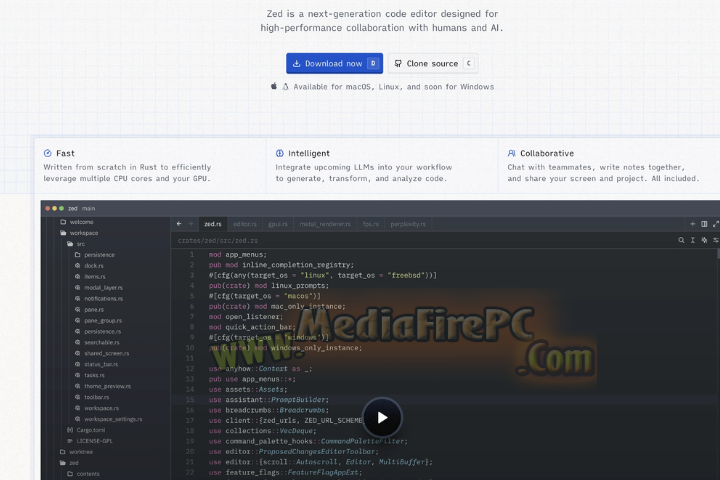This screenshot has height=480, width=720.
Task: Expand the persistence folder
Action: pyautogui.click(x=95, y=255)
